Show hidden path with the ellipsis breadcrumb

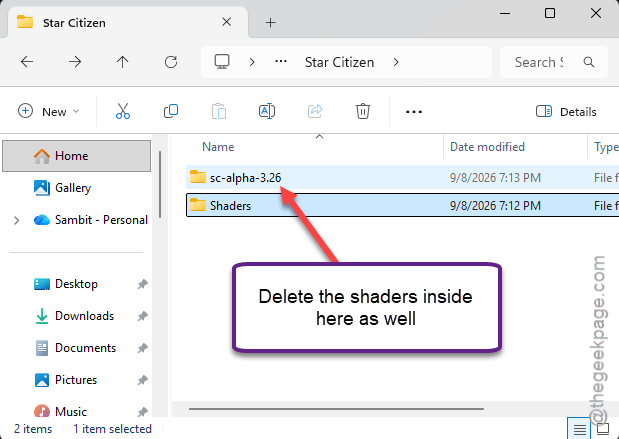point(281,62)
